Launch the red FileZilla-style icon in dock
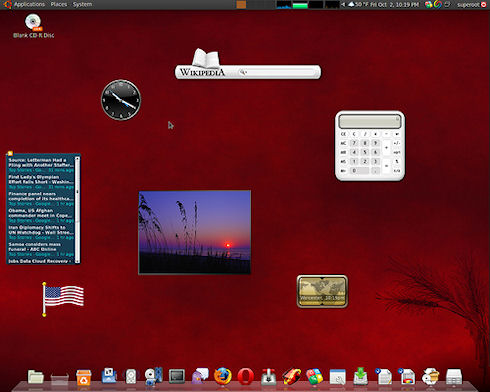 click(x=292, y=377)
